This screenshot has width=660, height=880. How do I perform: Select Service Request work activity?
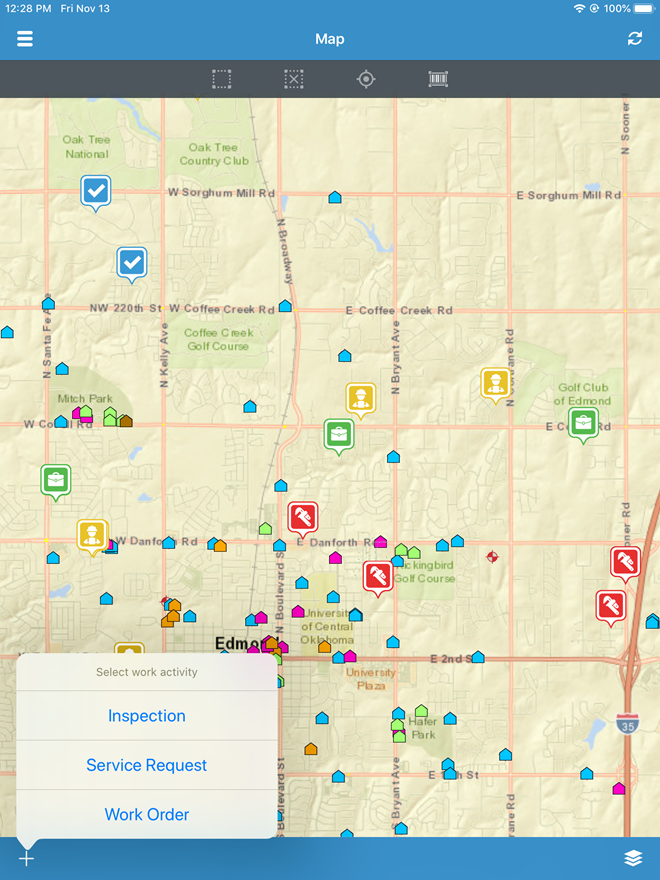click(x=147, y=765)
